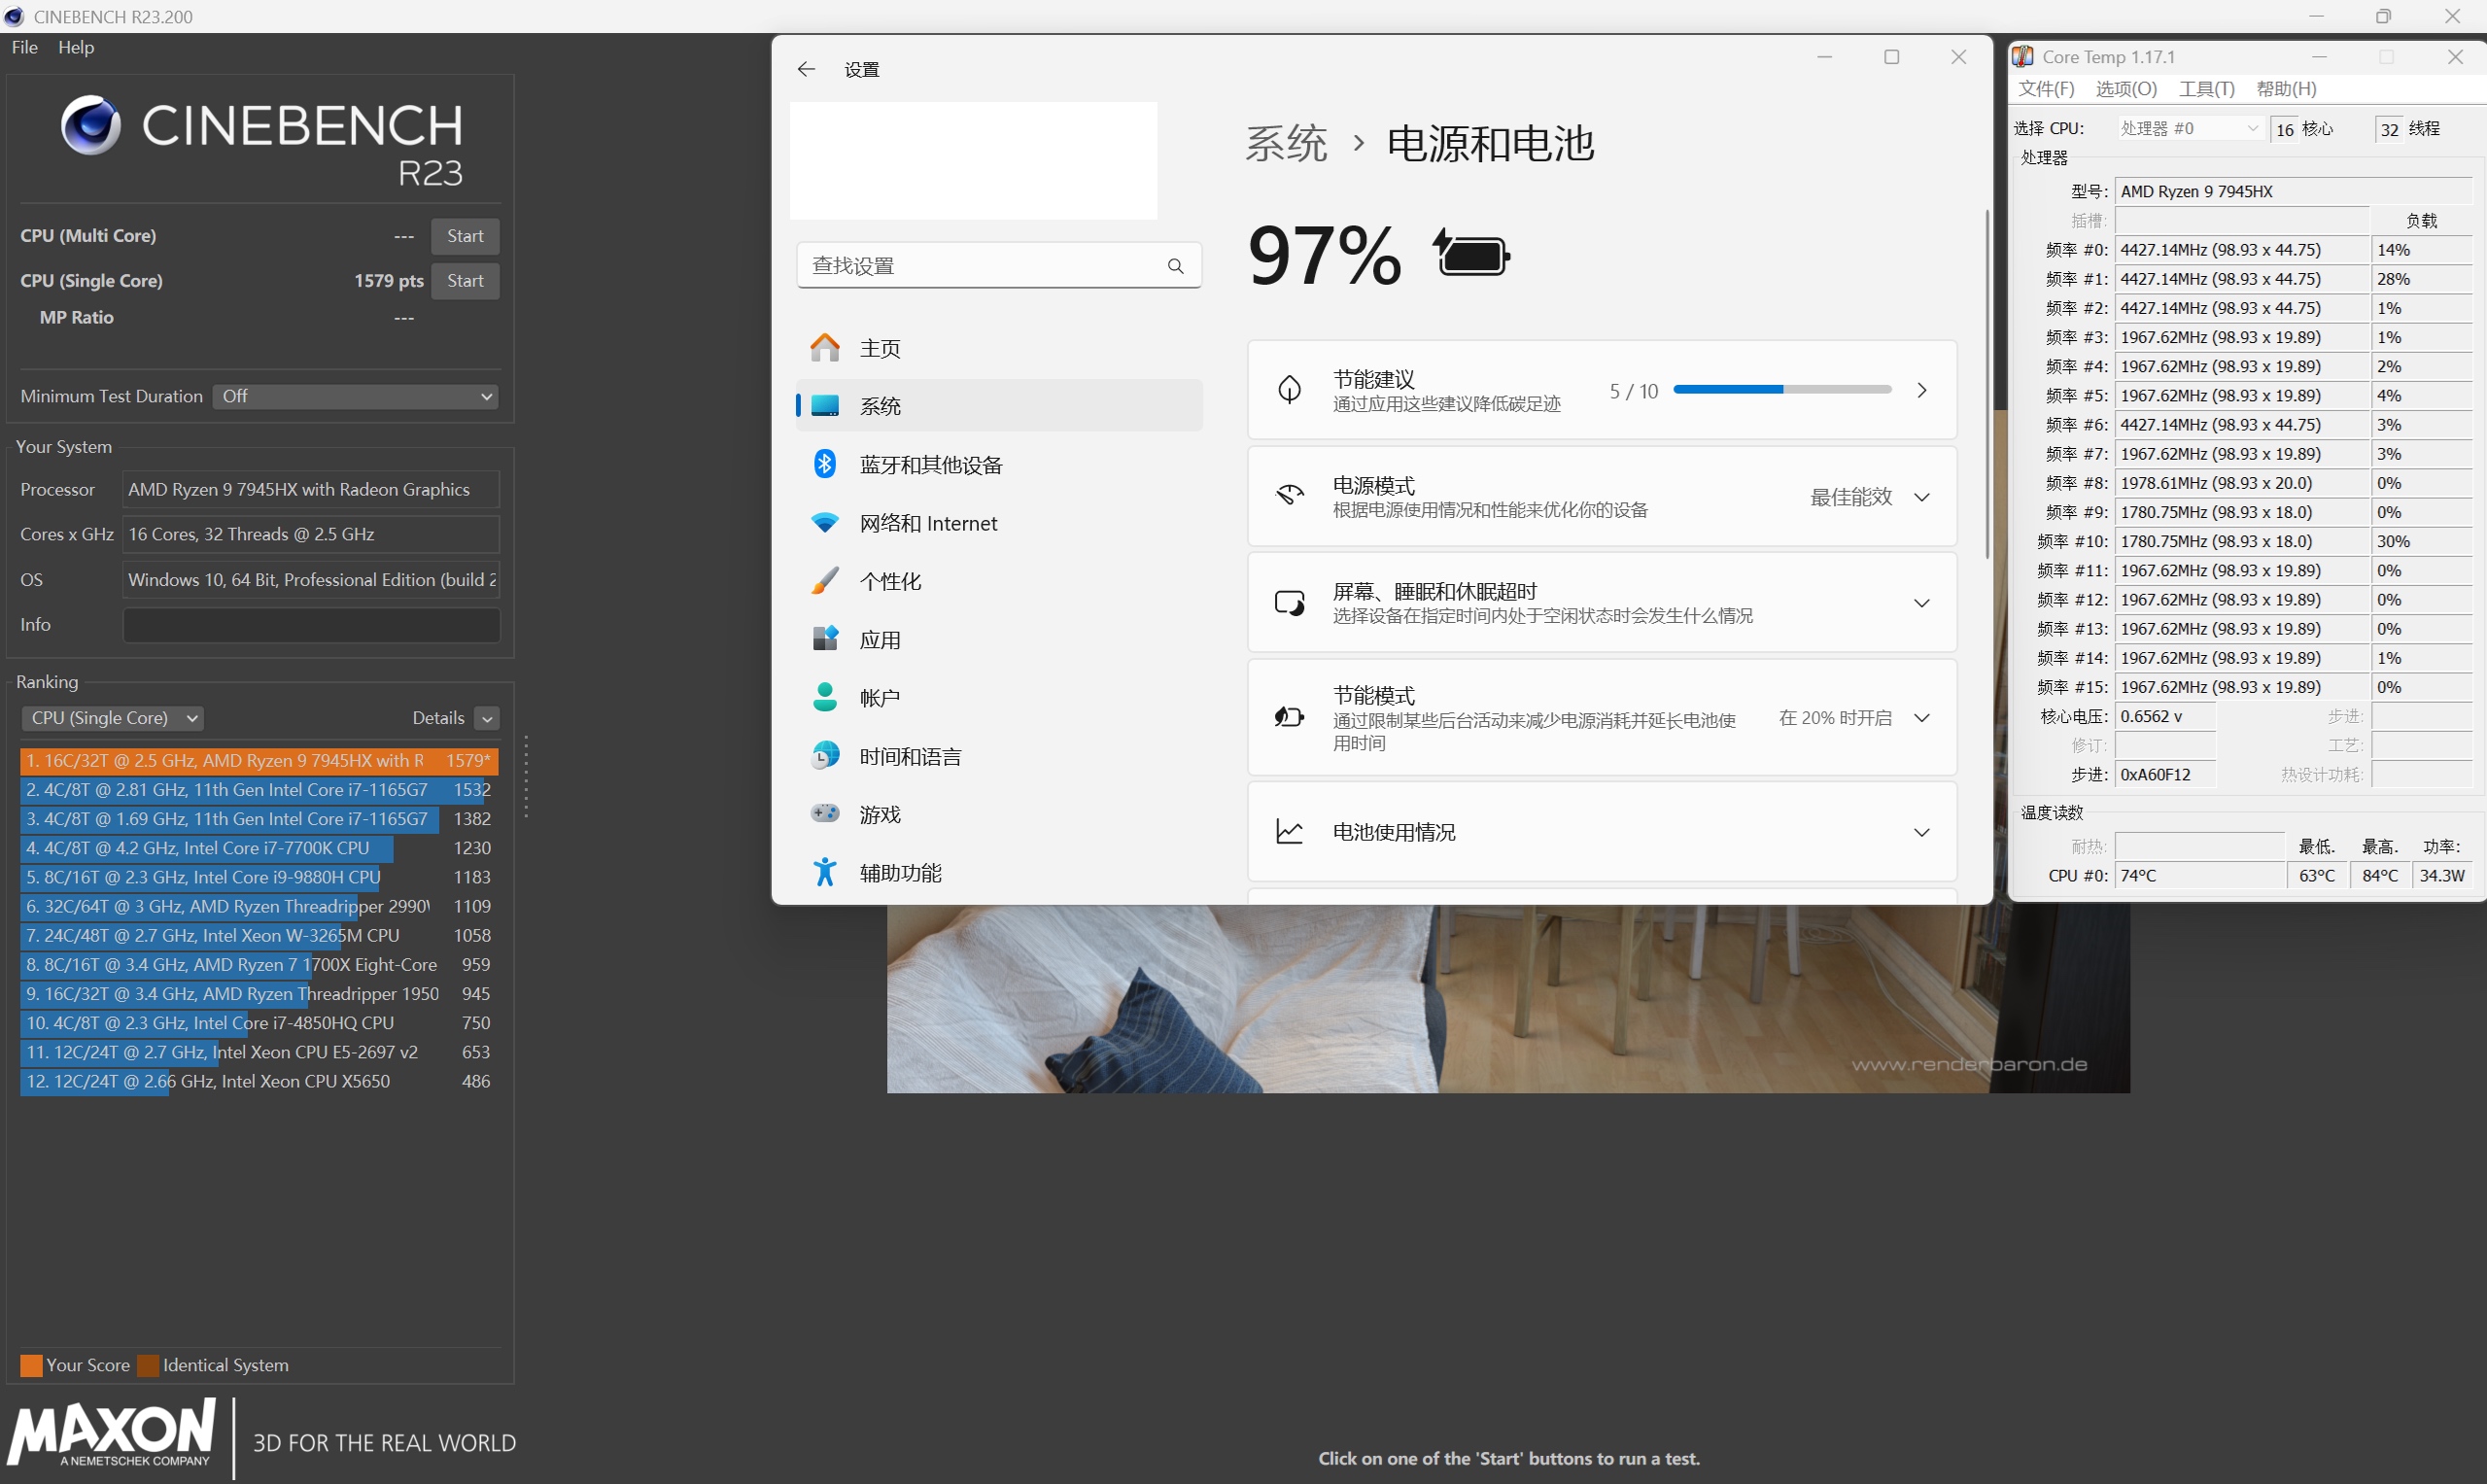Click the 节能建议 5 / 10 progress bar
The image size is (2487, 1484).
[x=1782, y=390]
